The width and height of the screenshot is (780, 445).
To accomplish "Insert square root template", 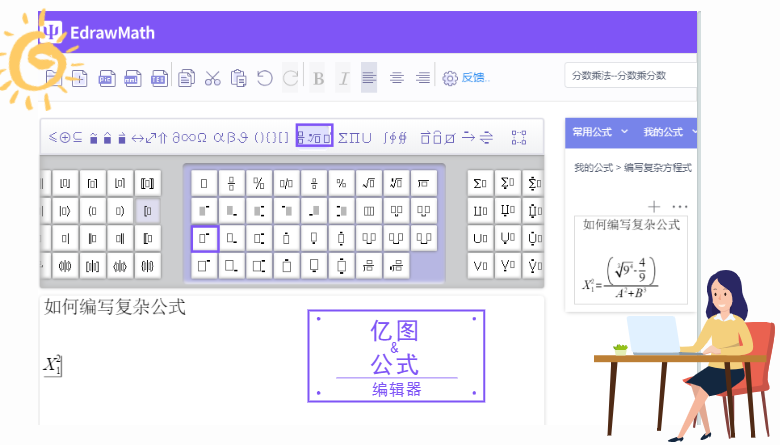I will click(369, 183).
